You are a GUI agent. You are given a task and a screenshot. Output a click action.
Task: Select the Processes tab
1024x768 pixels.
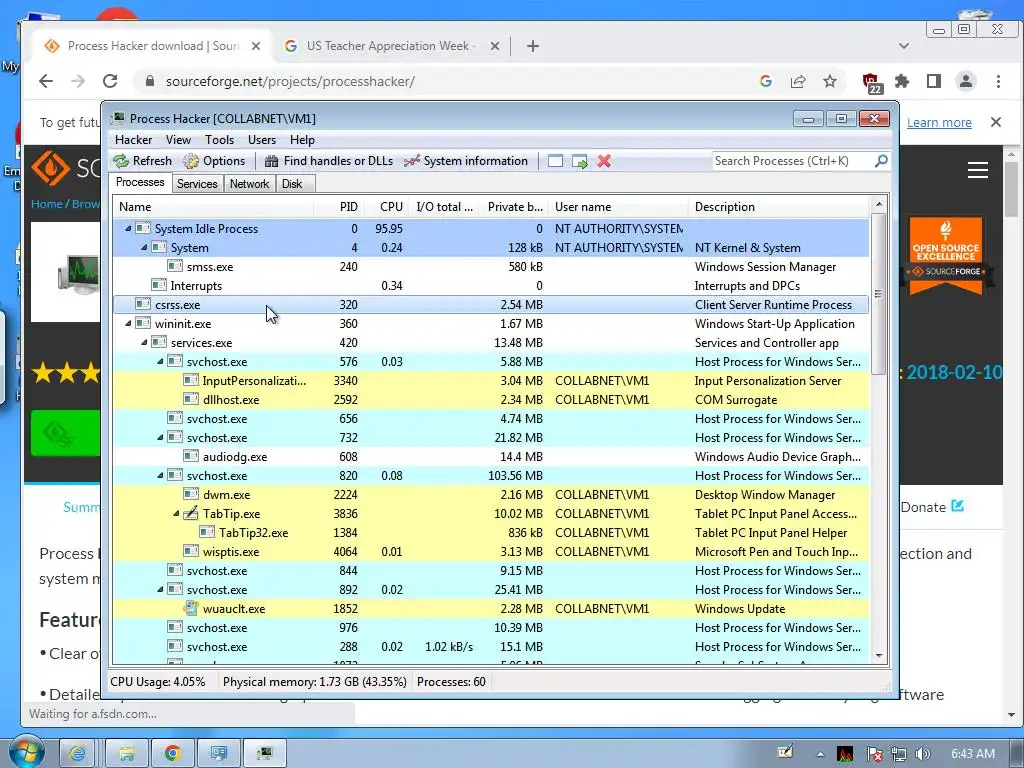tap(140, 182)
